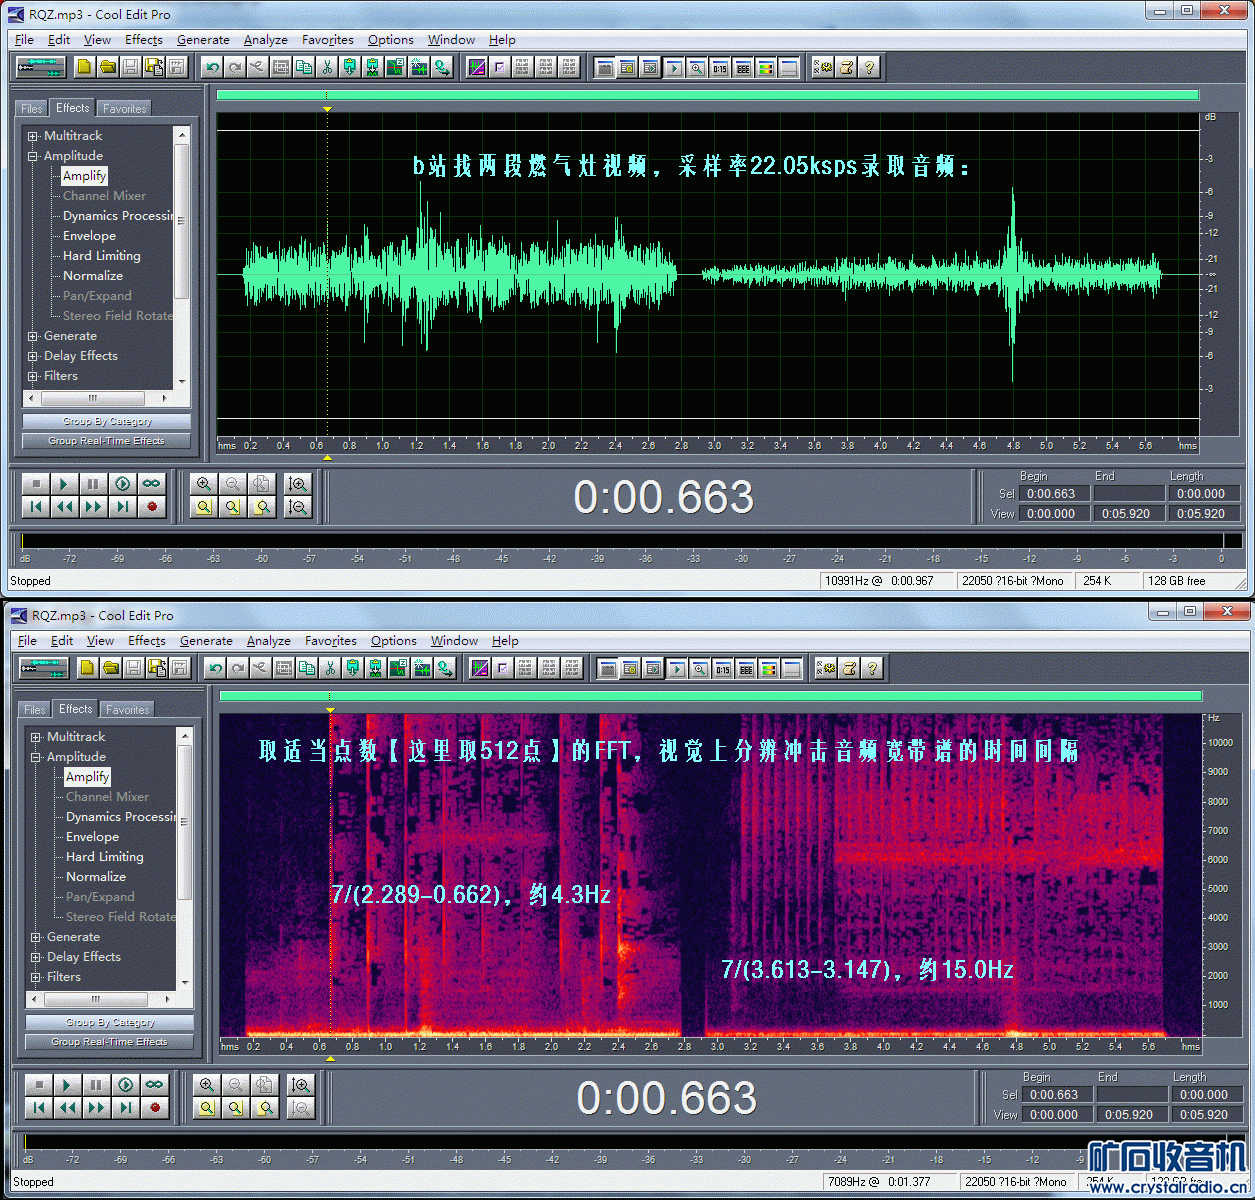Screen dimensions: 1255x1200
Task: Click Zoom In Horizontally in the bottom window
Action: [207, 1085]
